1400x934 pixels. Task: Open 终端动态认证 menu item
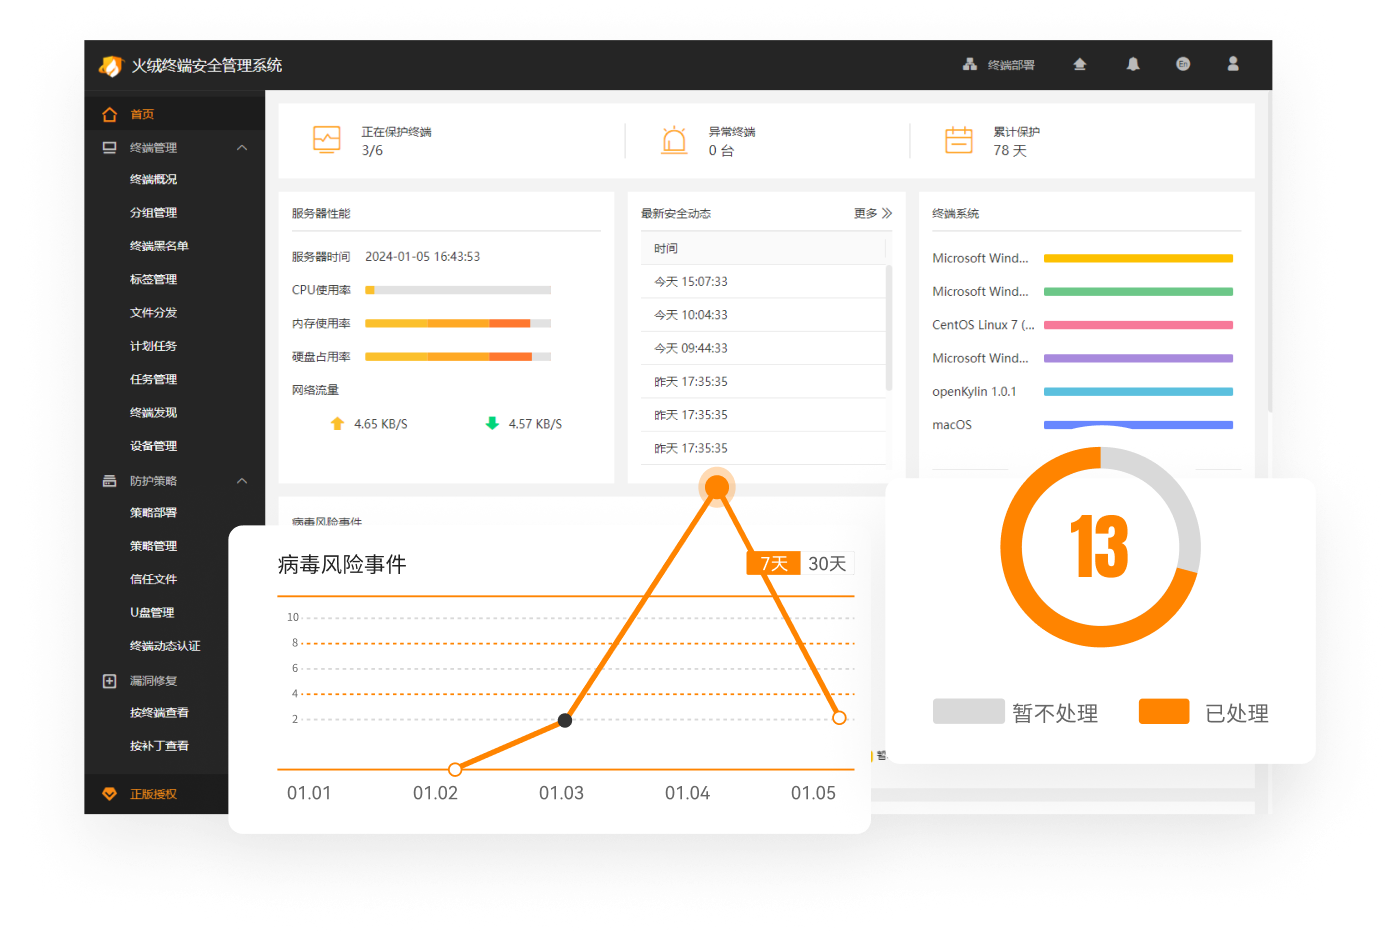(x=165, y=646)
